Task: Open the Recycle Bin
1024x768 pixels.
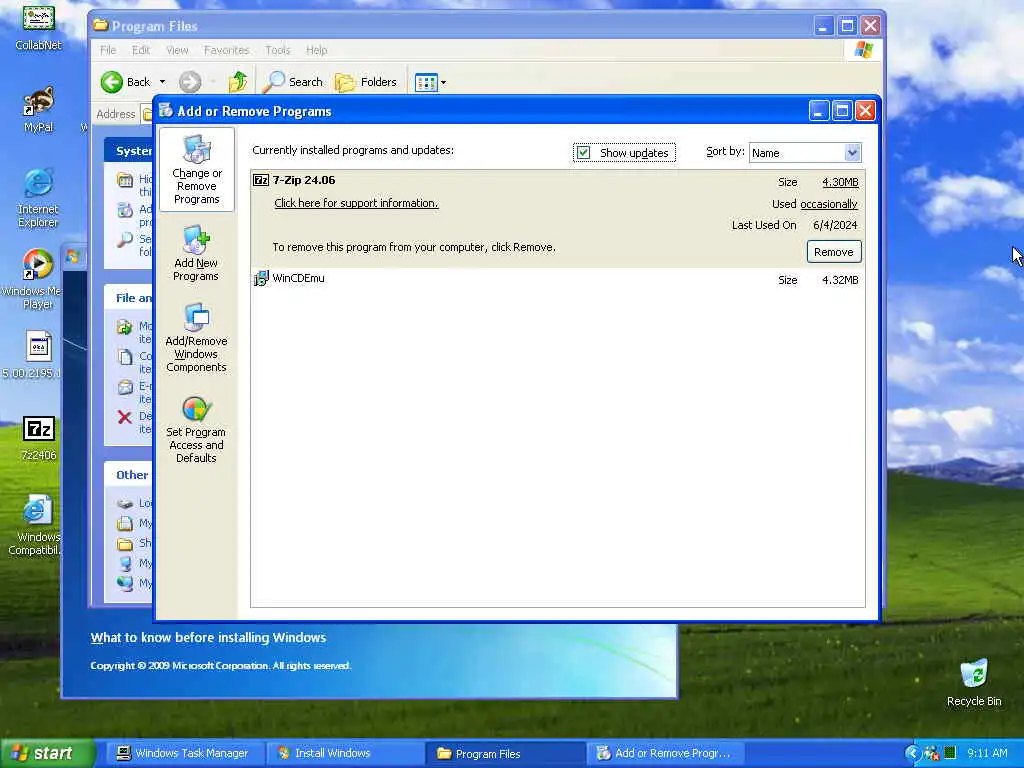Action: pos(974,683)
